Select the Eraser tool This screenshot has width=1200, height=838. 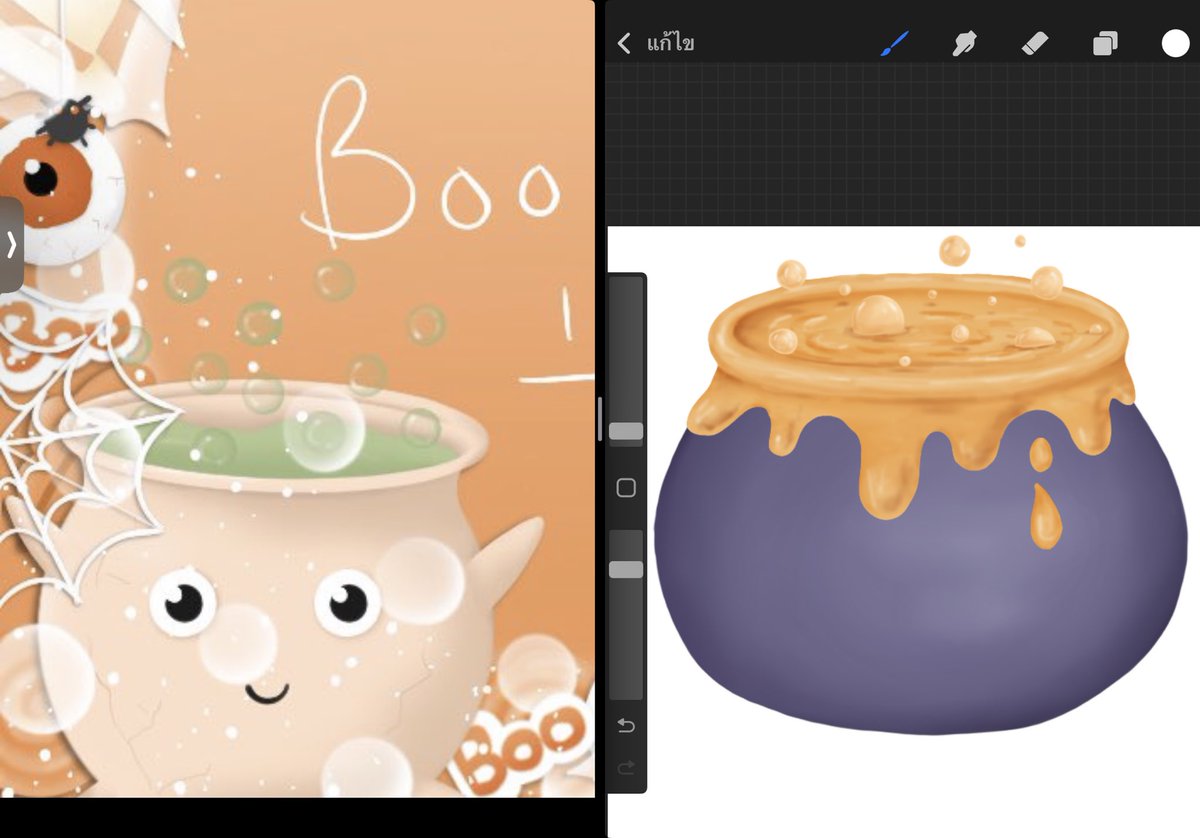pyautogui.click(x=1035, y=43)
